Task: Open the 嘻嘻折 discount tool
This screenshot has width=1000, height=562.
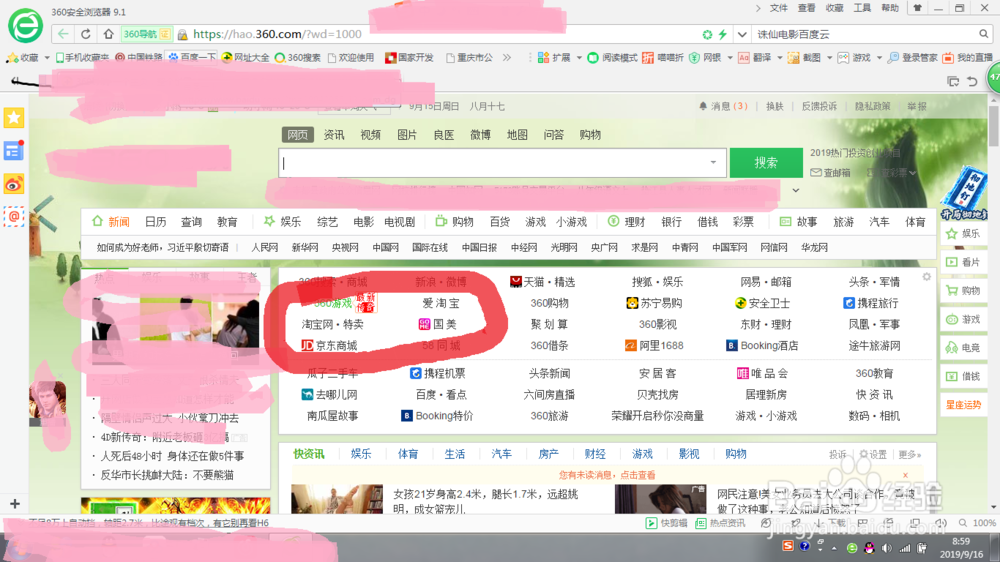Action: (x=663, y=57)
